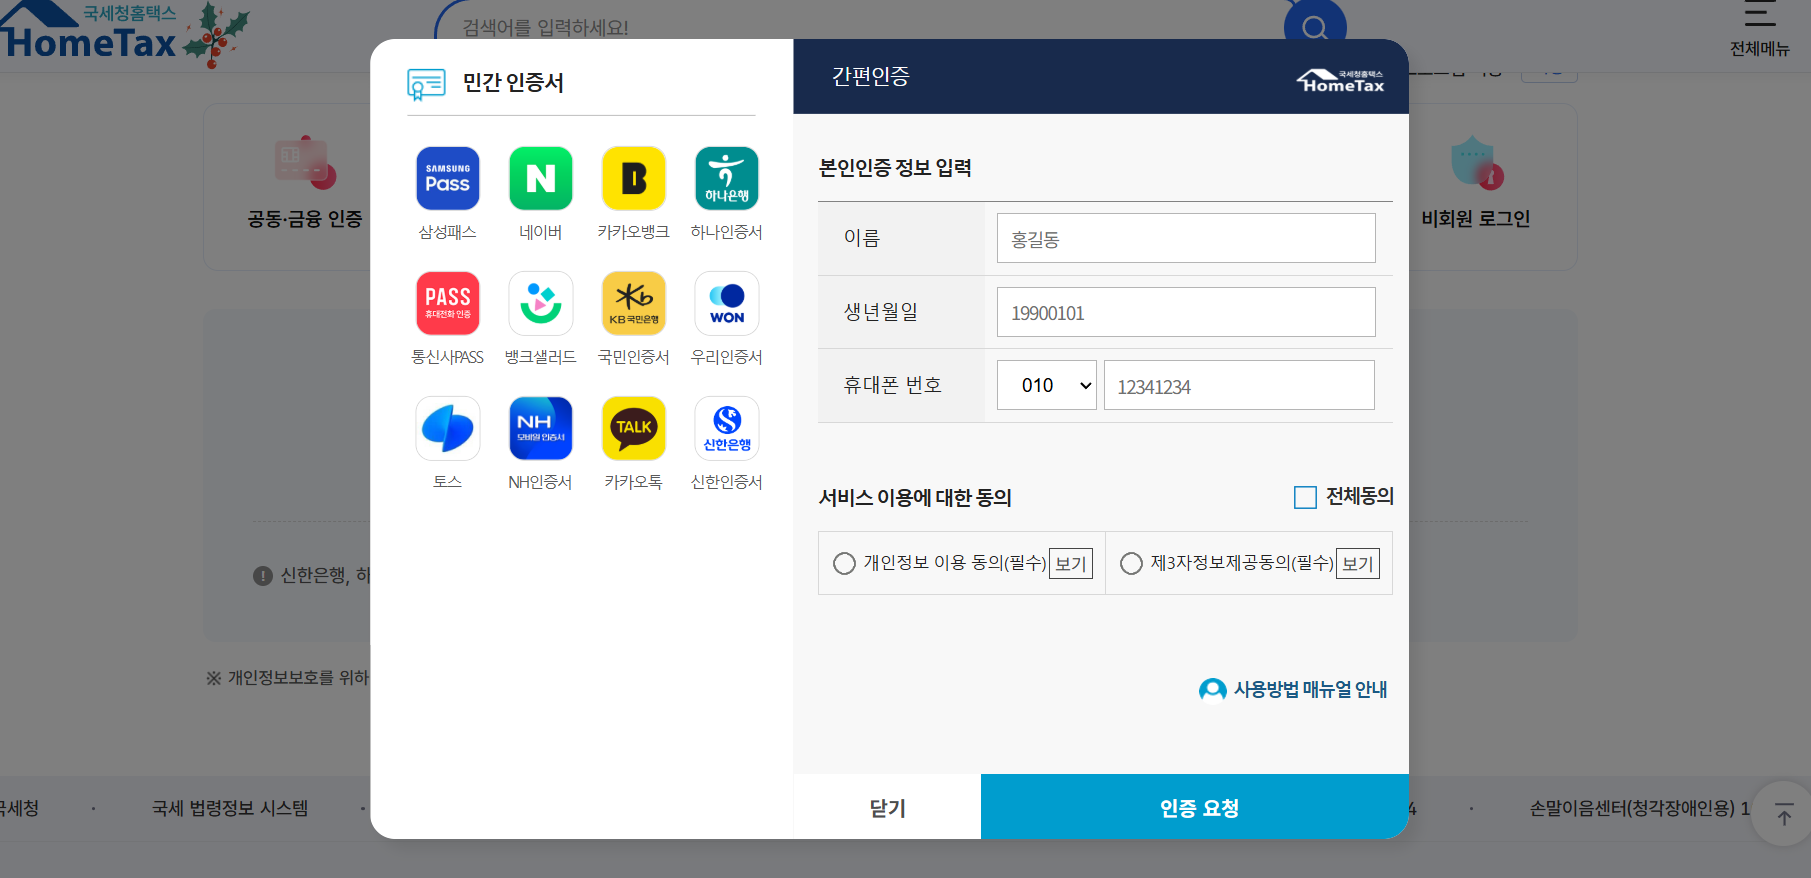Click the 토스 label text
1811x878 pixels.
click(x=447, y=482)
